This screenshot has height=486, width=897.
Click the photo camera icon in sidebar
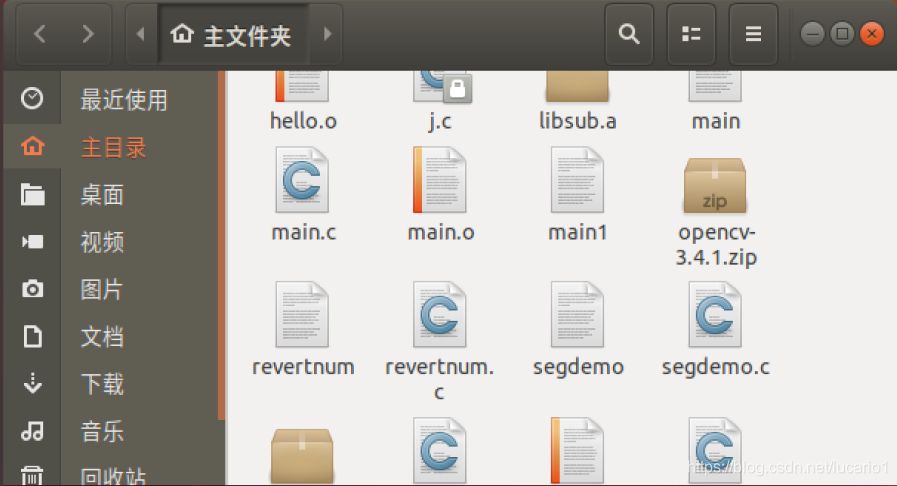33,289
